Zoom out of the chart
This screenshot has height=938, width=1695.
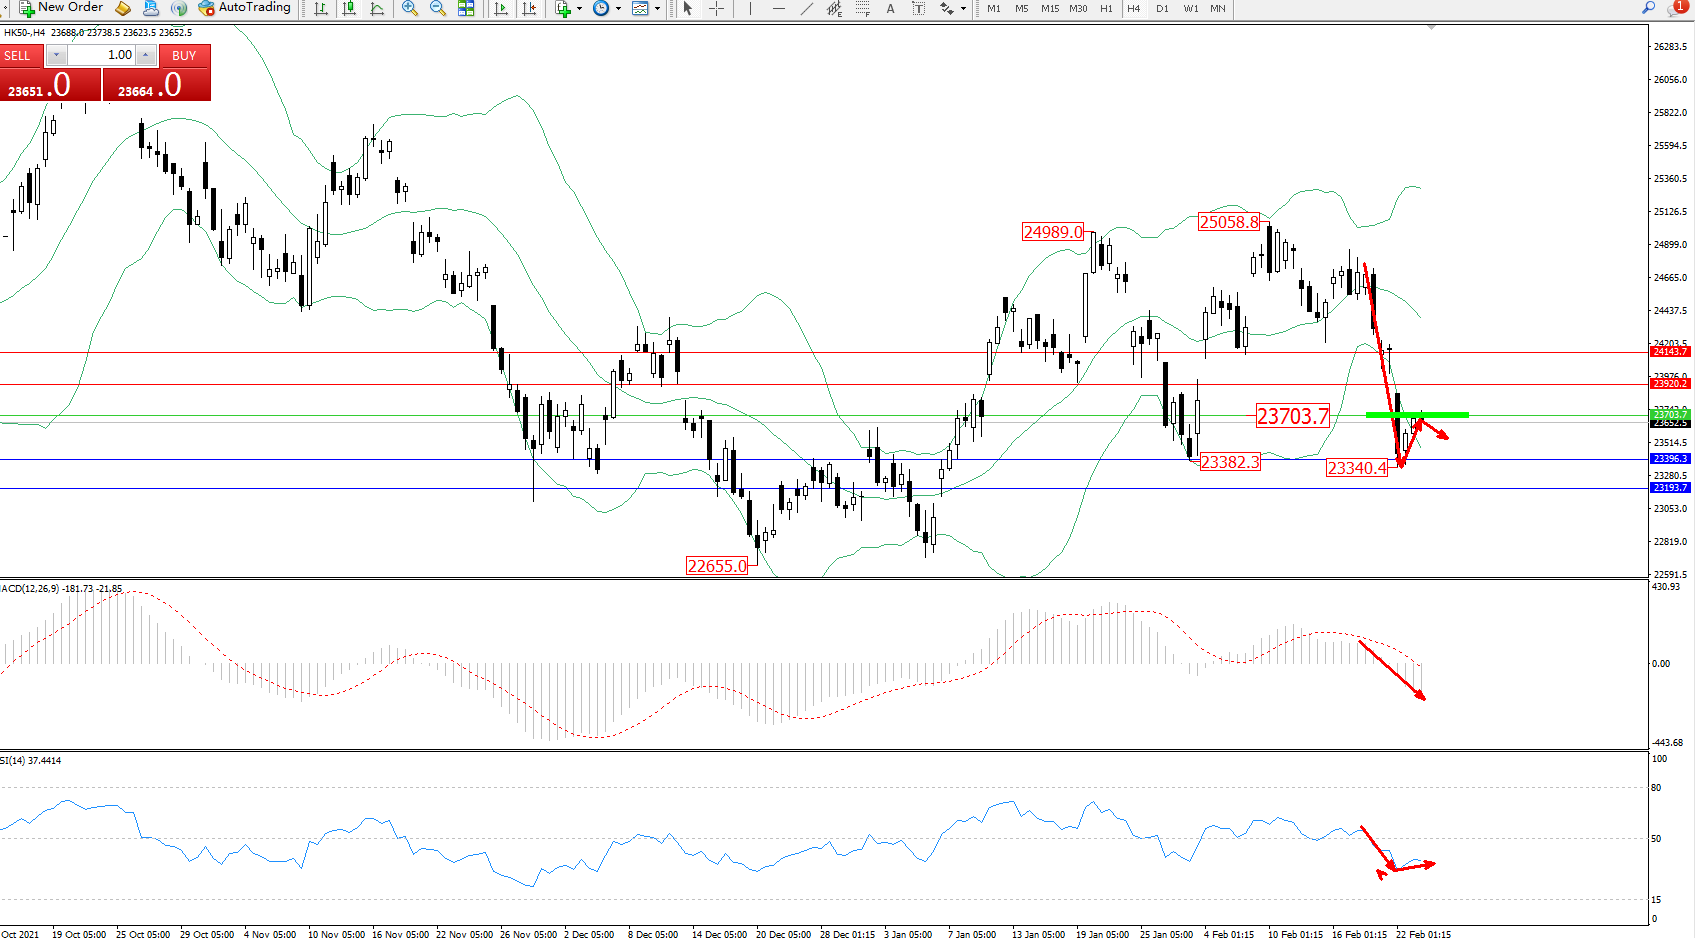[438, 8]
